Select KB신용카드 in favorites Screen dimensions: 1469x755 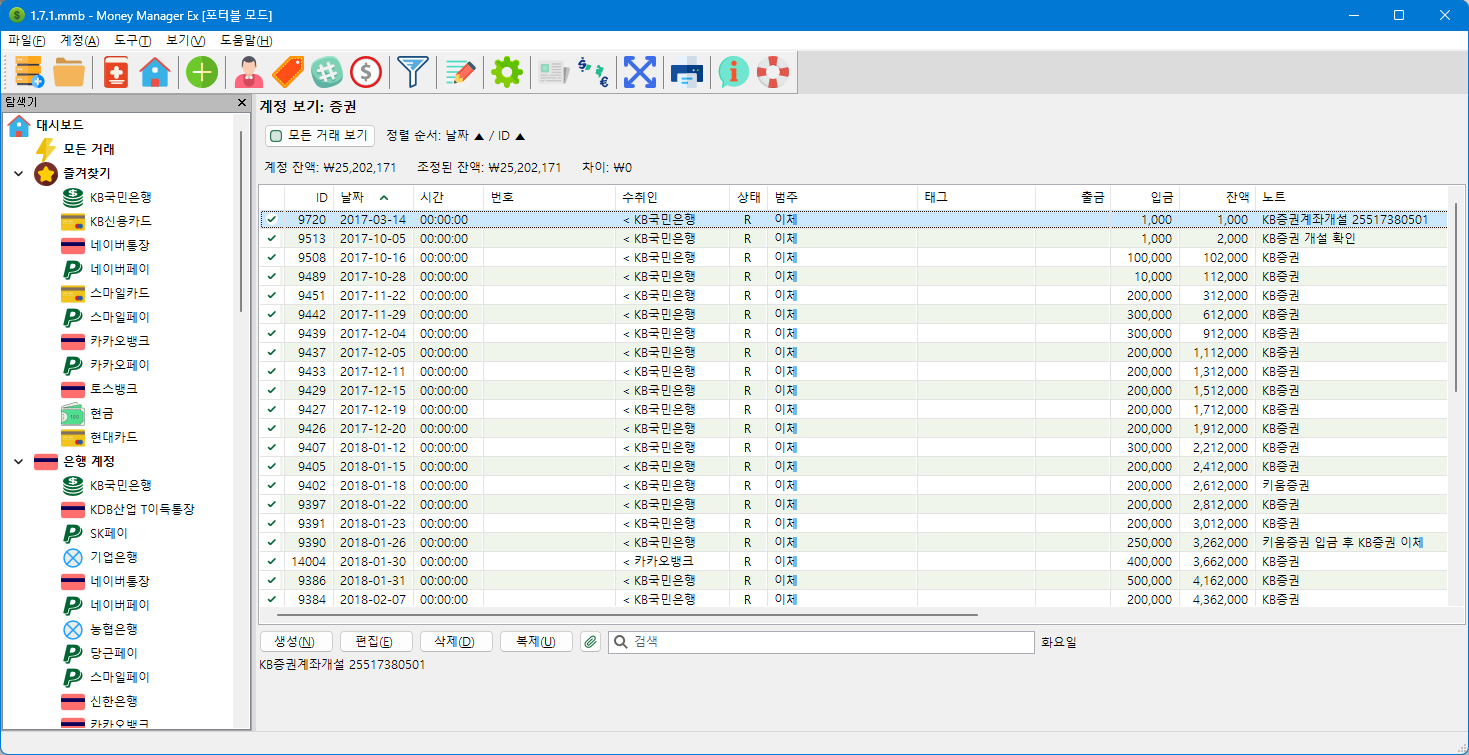point(121,221)
